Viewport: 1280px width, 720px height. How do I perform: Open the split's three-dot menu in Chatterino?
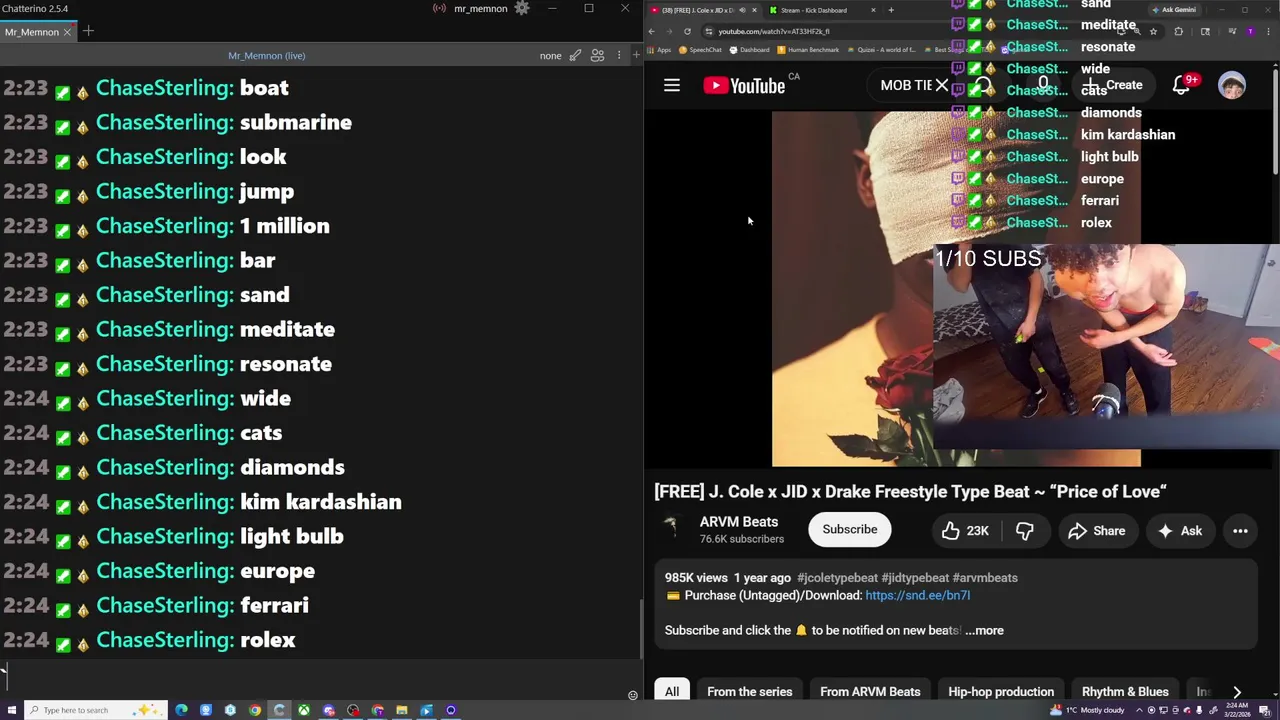click(x=617, y=56)
